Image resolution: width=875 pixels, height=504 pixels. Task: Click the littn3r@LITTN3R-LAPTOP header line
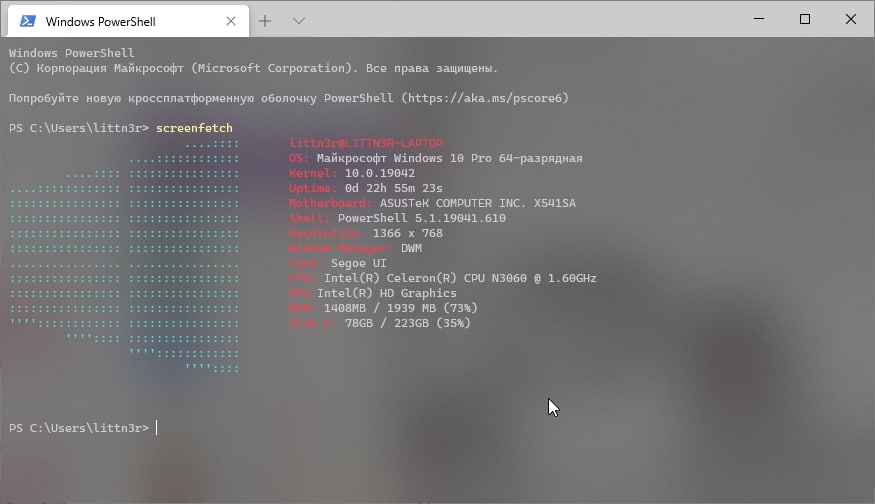point(366,143)
